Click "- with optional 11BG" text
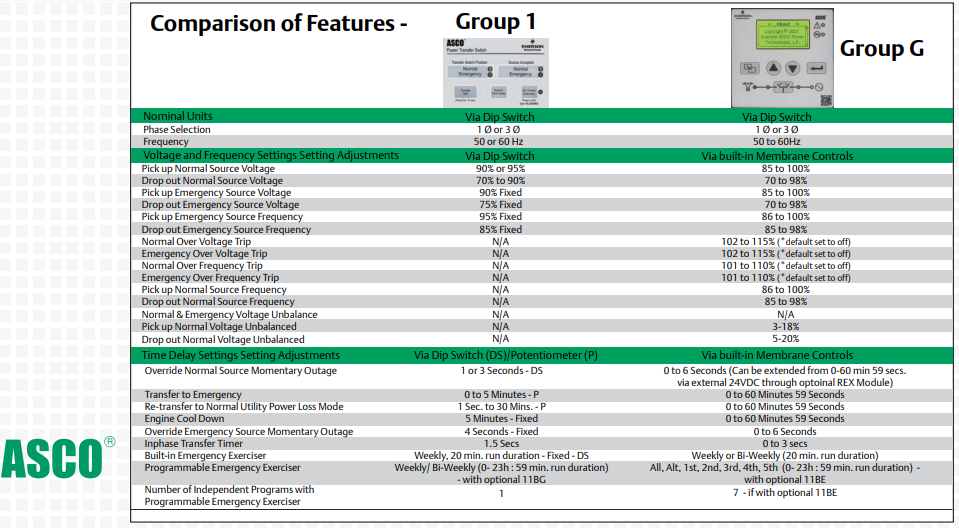959x528 pixels. point(502,480)
